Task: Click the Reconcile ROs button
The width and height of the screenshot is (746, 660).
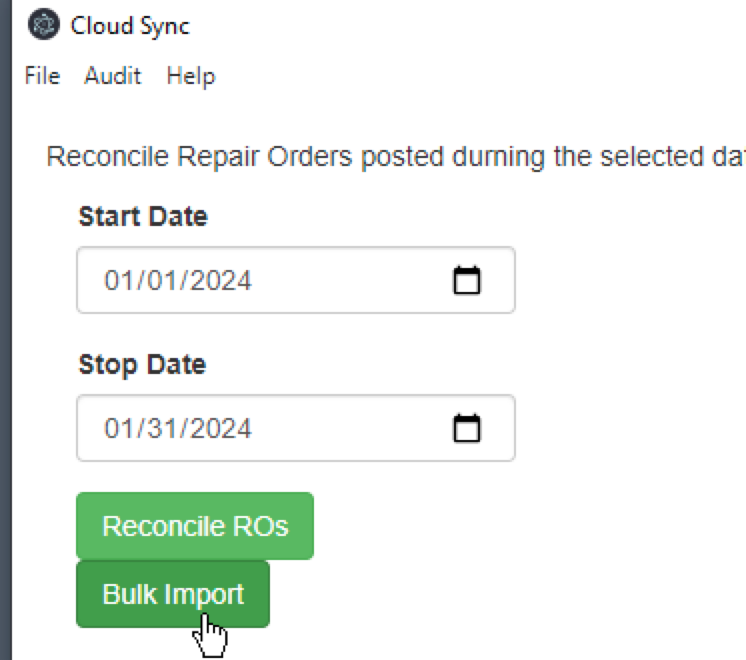Action: [x=195, y=526]
